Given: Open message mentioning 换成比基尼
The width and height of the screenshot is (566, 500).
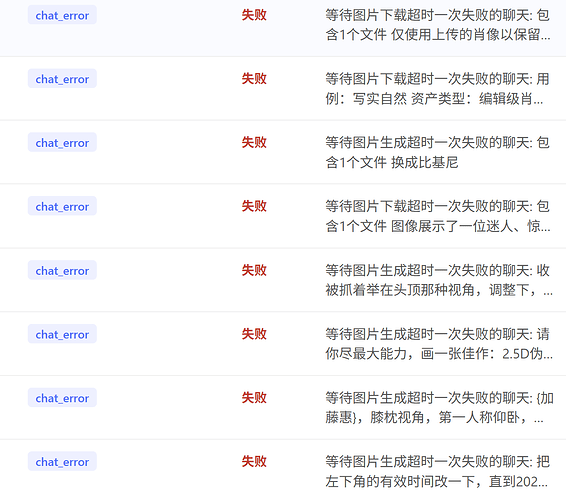Looking at the screenshot, I should pos(437,153).
